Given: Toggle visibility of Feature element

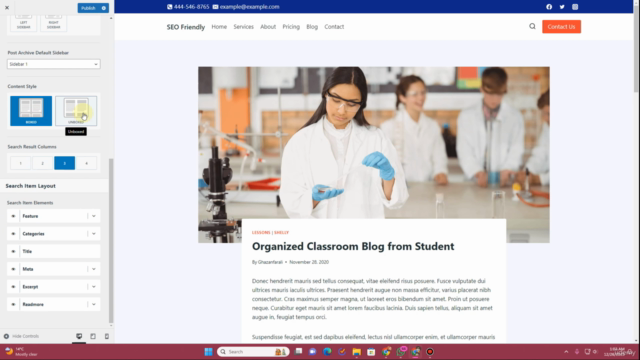Looking at the screenshot, I should pos(13,216).
